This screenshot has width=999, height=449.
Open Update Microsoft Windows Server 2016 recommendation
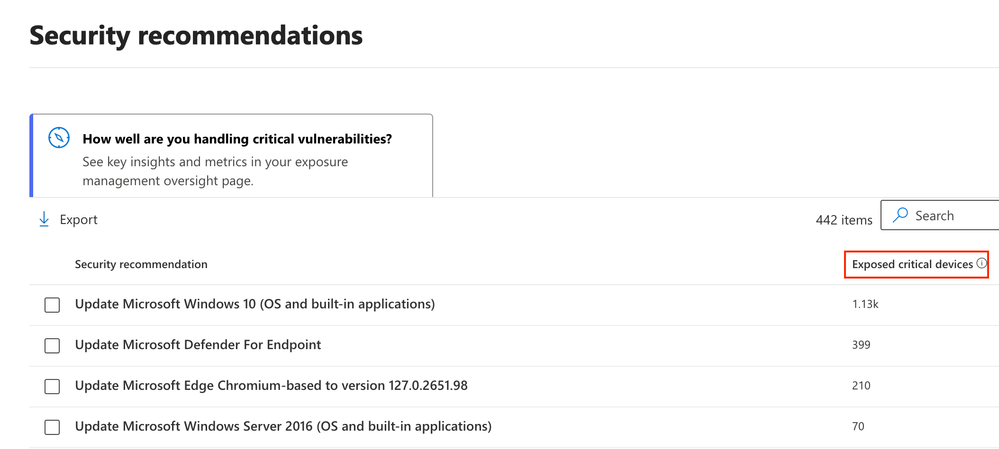[x=283, y=426]
